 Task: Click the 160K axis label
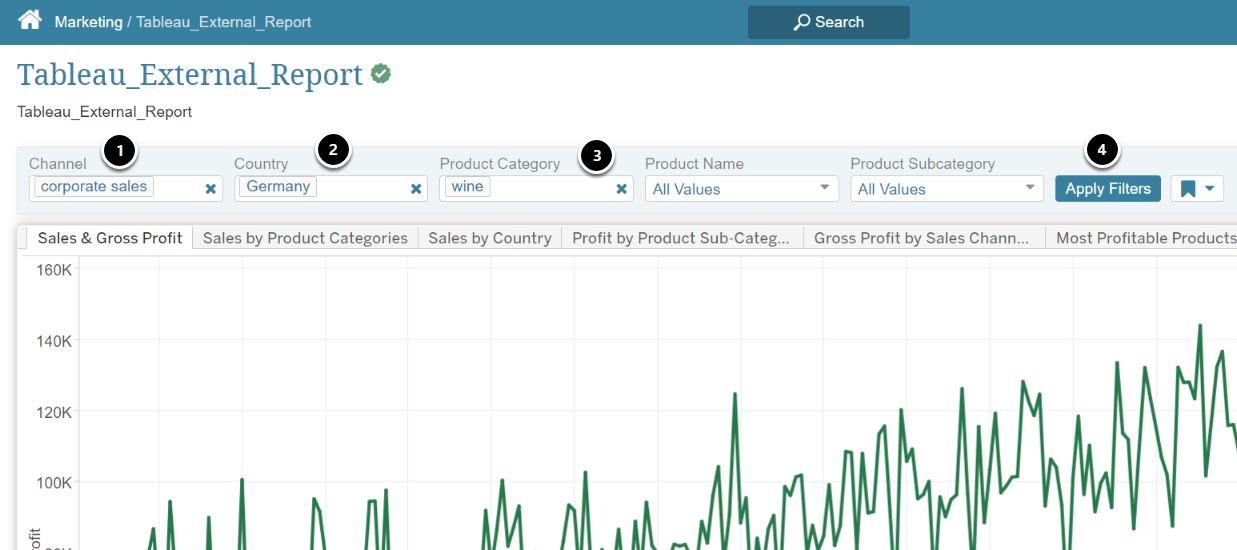coord(52,270)
